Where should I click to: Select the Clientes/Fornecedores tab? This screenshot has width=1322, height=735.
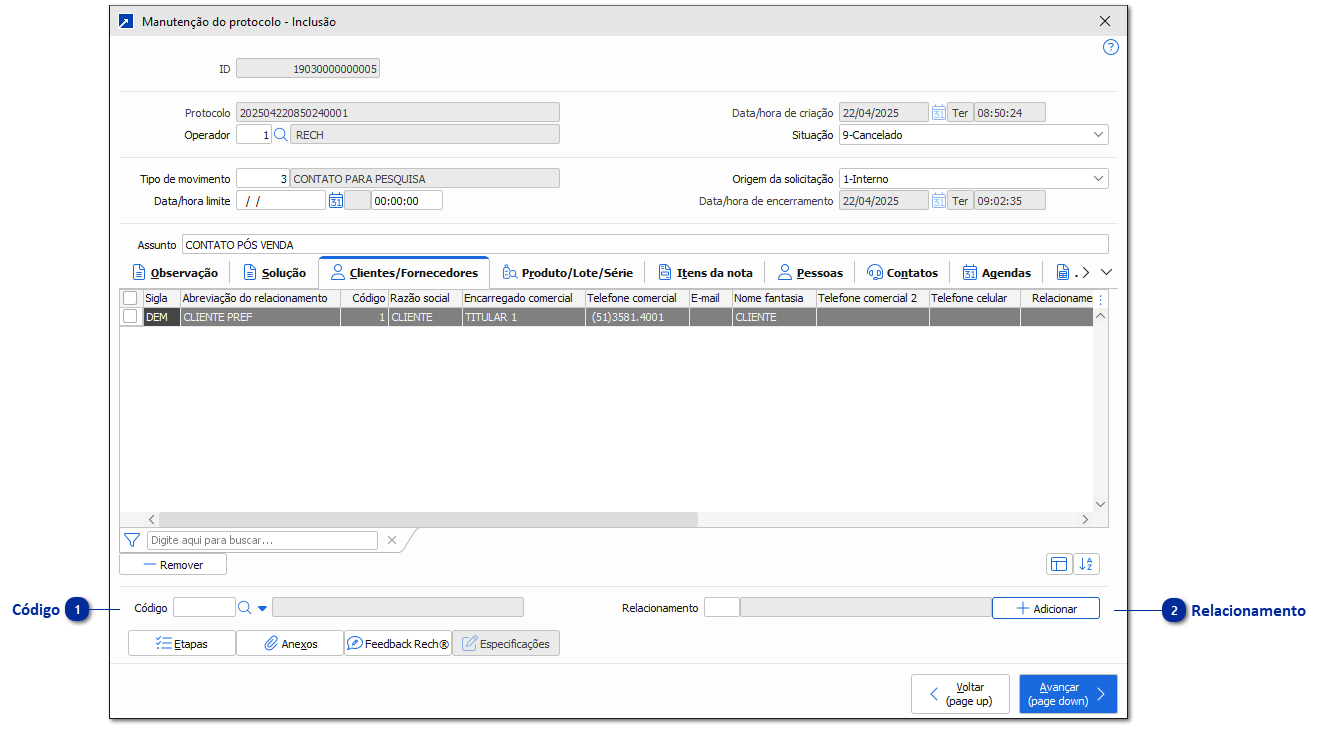point(404,272)
